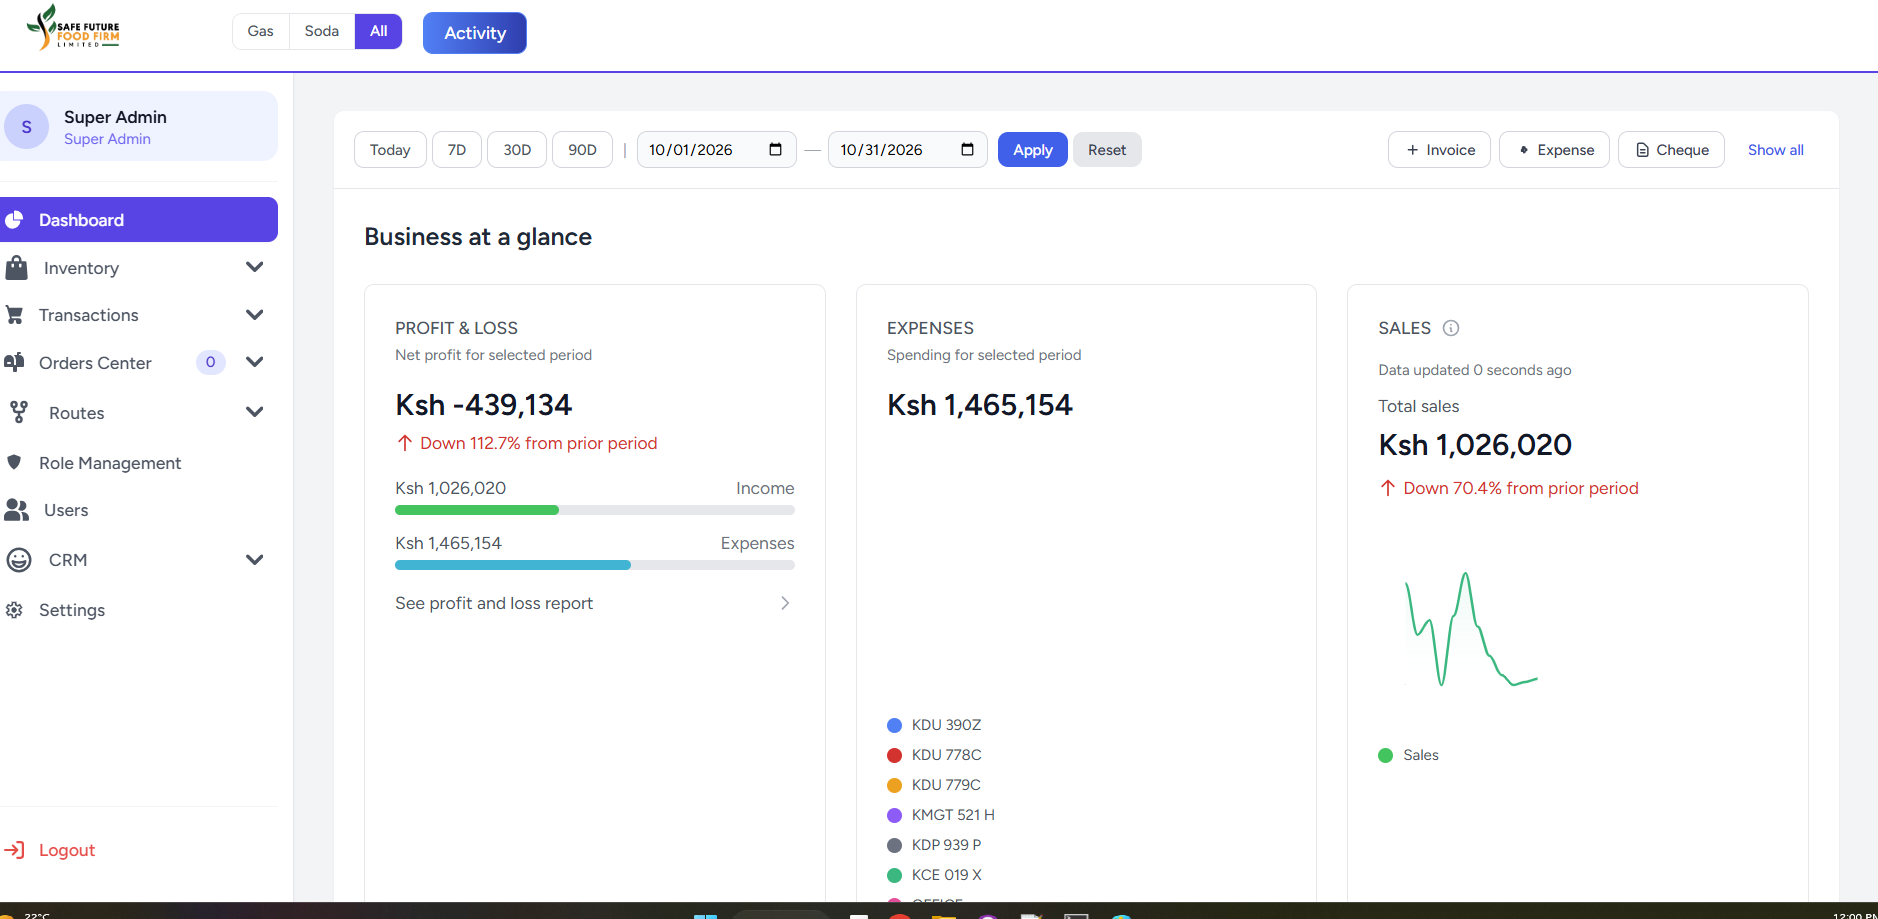The image size is (1878, 919).
Task: Click the Safe Future Food Firm logo
Action: click(x=73, y=27)
